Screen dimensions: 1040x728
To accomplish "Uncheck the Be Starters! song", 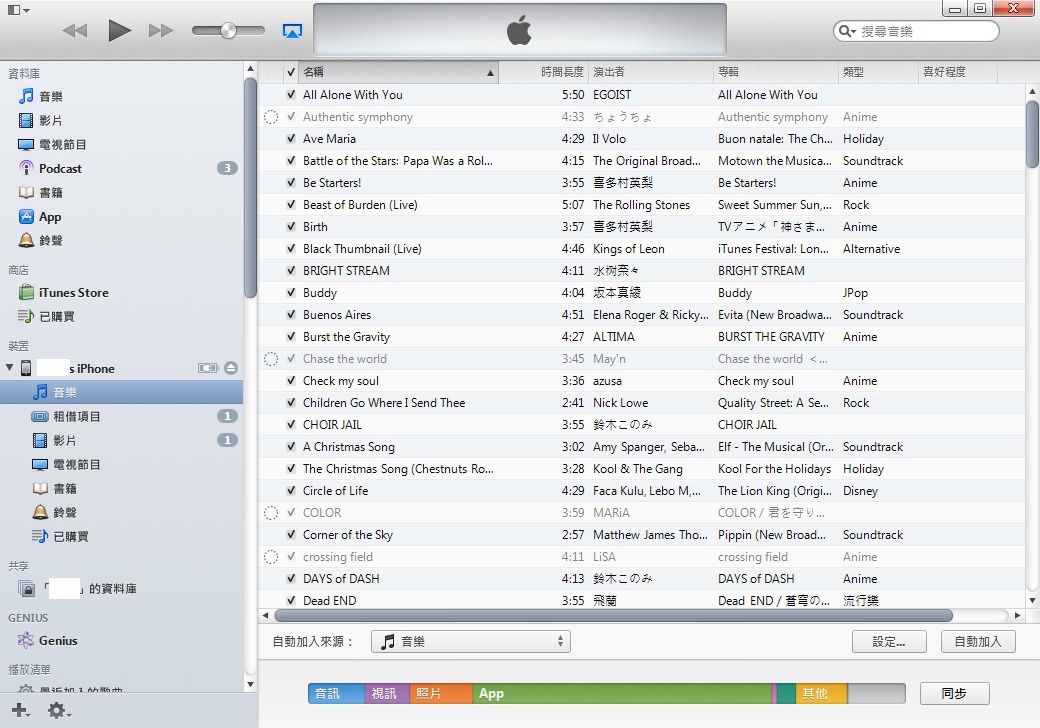I will (x=291, y=182).
